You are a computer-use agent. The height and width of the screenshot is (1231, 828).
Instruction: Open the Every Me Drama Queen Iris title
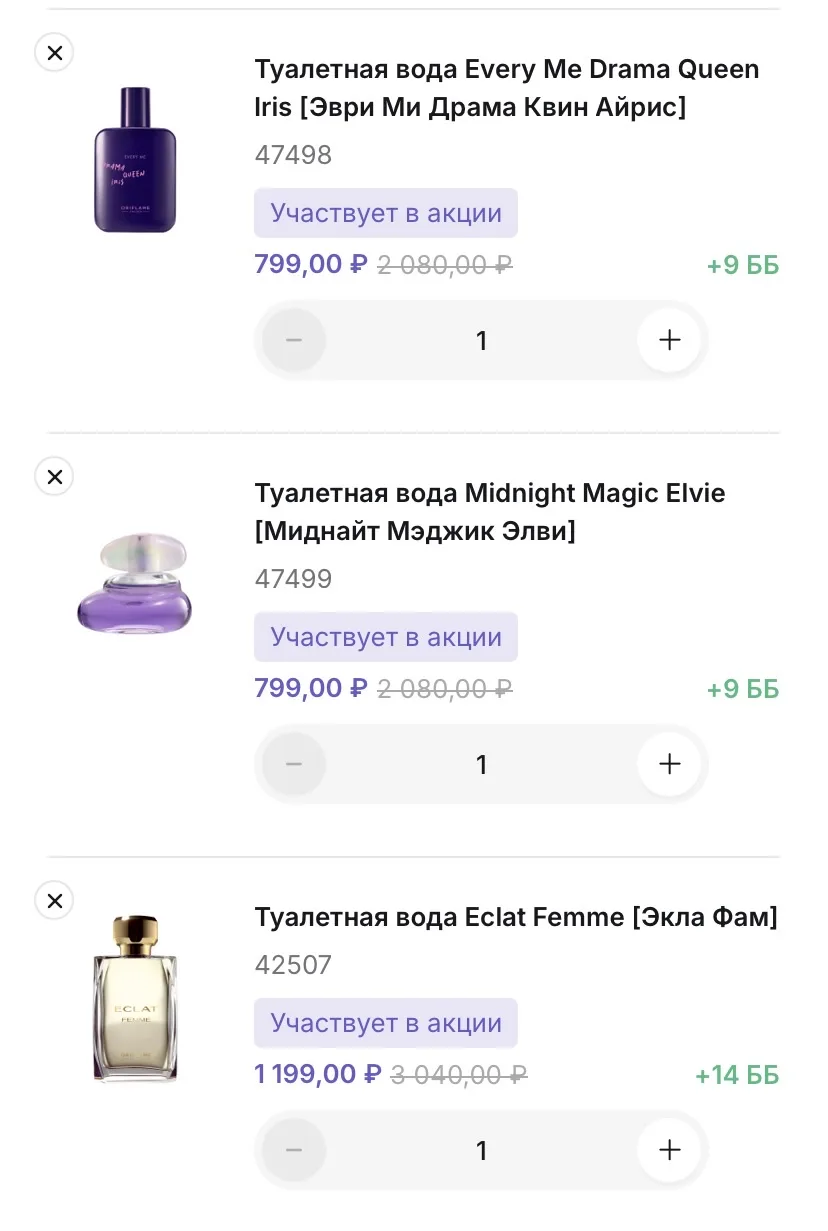coord(506,88)
